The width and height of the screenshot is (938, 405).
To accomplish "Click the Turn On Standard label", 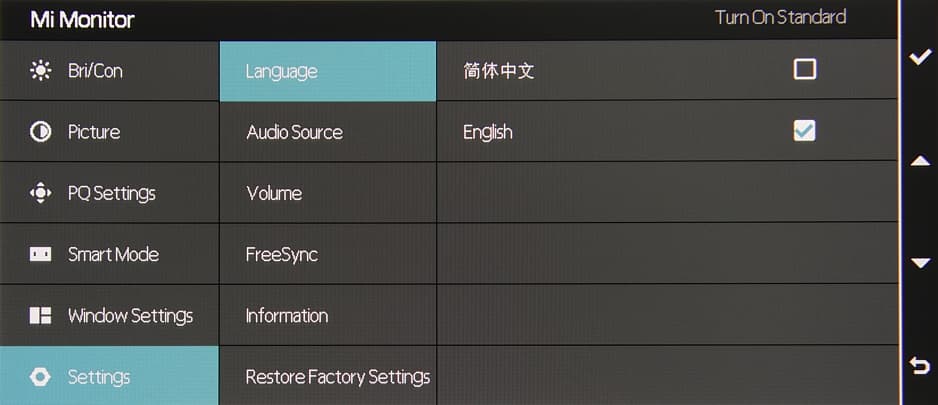I will (x=780, y=17).
